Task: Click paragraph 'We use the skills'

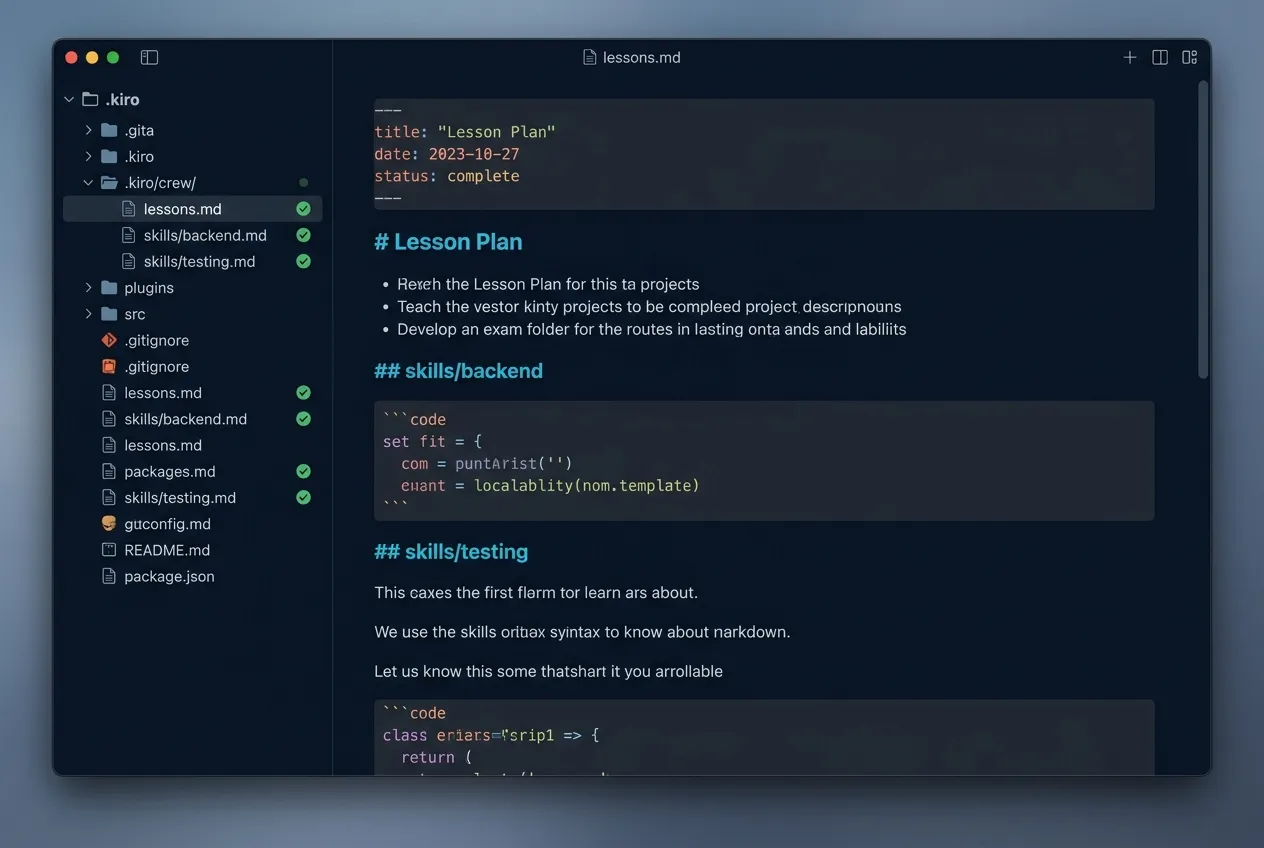Action: pyautogui.click(x=582, y=632)
